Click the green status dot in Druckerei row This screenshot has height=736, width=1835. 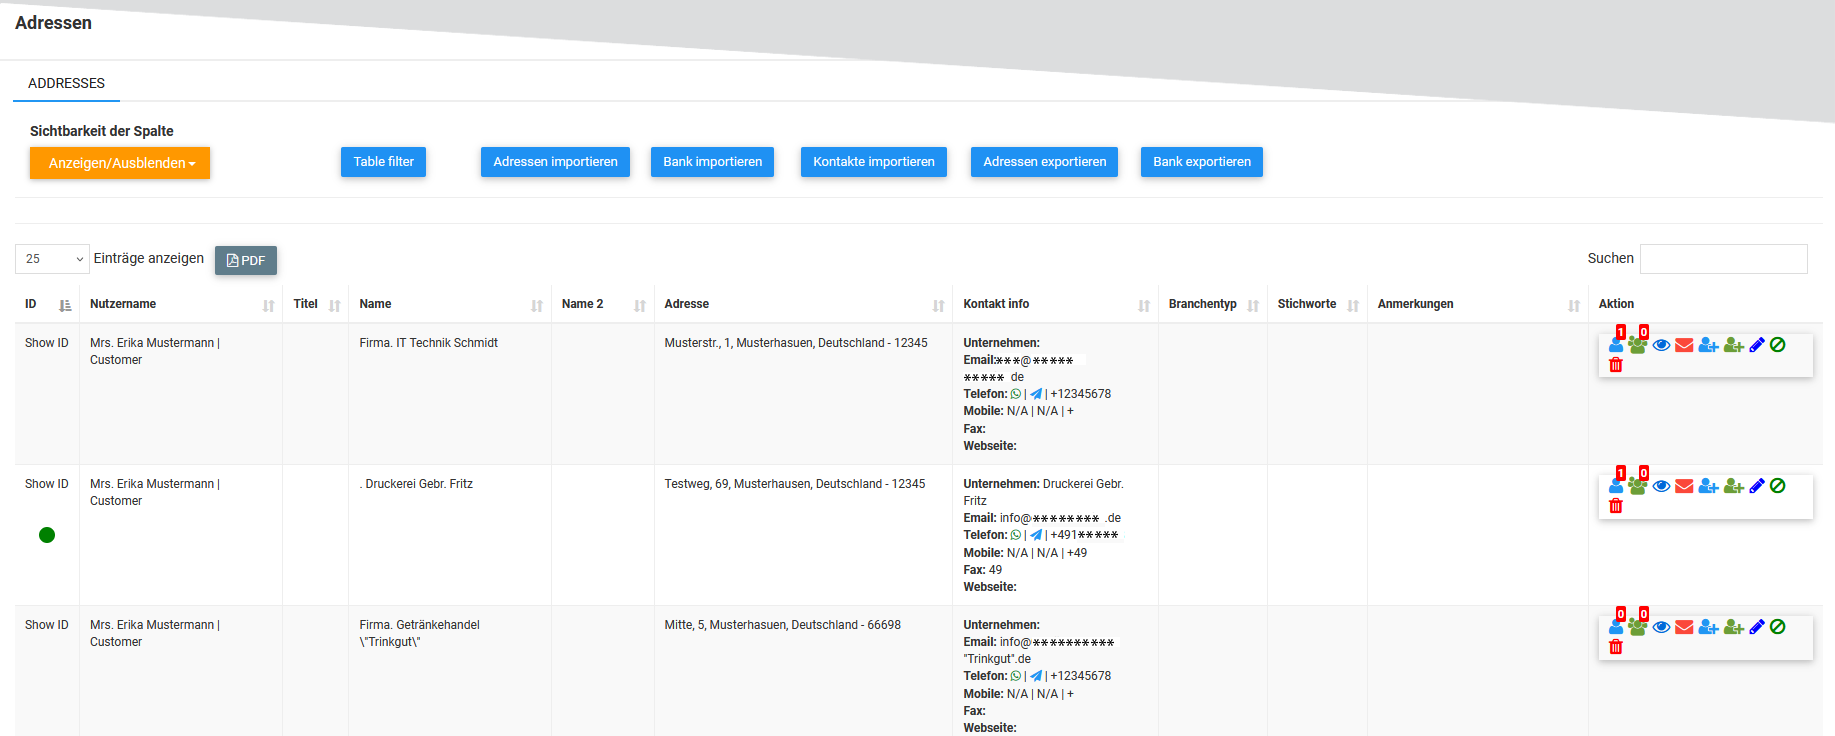pyautogui.click(x=47, y=535)
